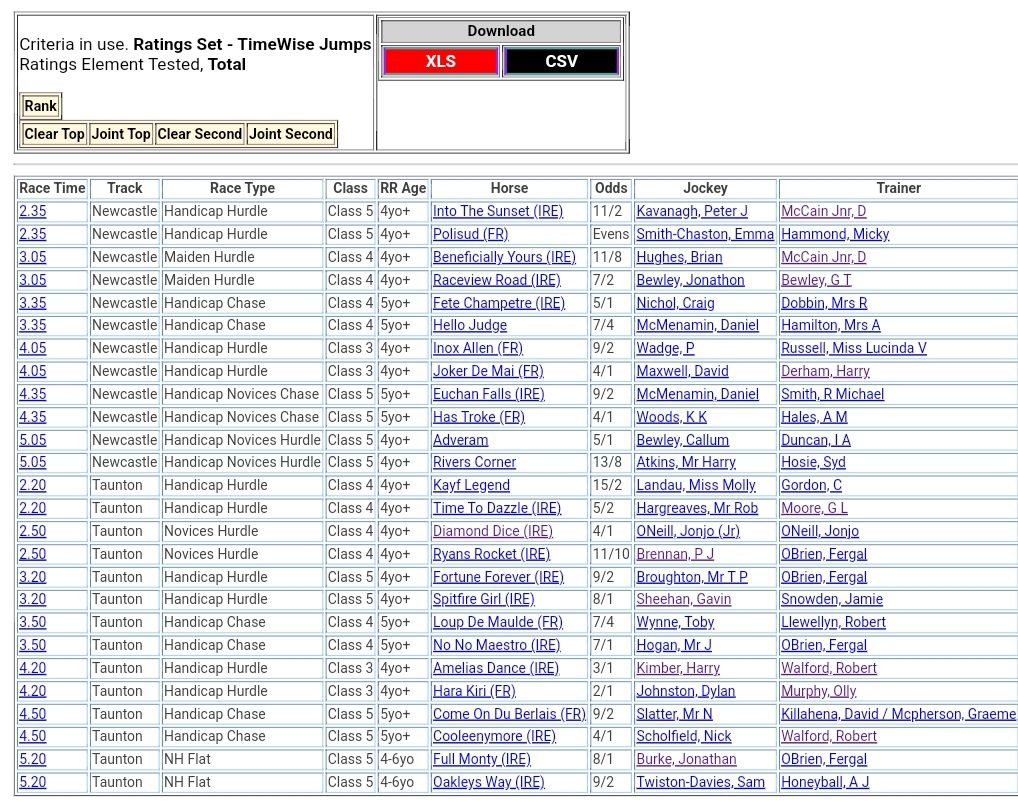Open horse Kayf Legend link
This screenshot has height=809, width=1018.
click(471, 485)
